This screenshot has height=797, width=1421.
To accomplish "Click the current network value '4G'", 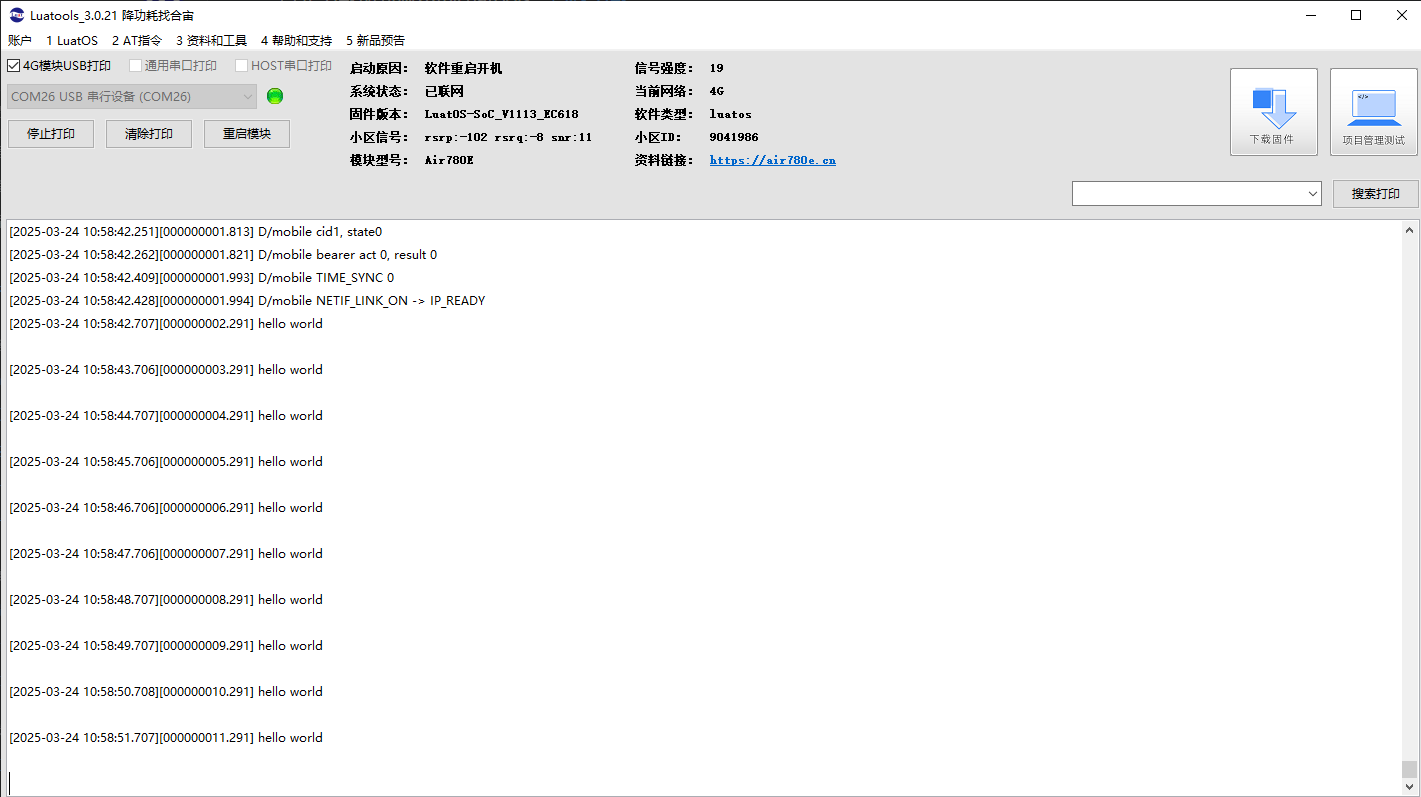I will point(716,92).
